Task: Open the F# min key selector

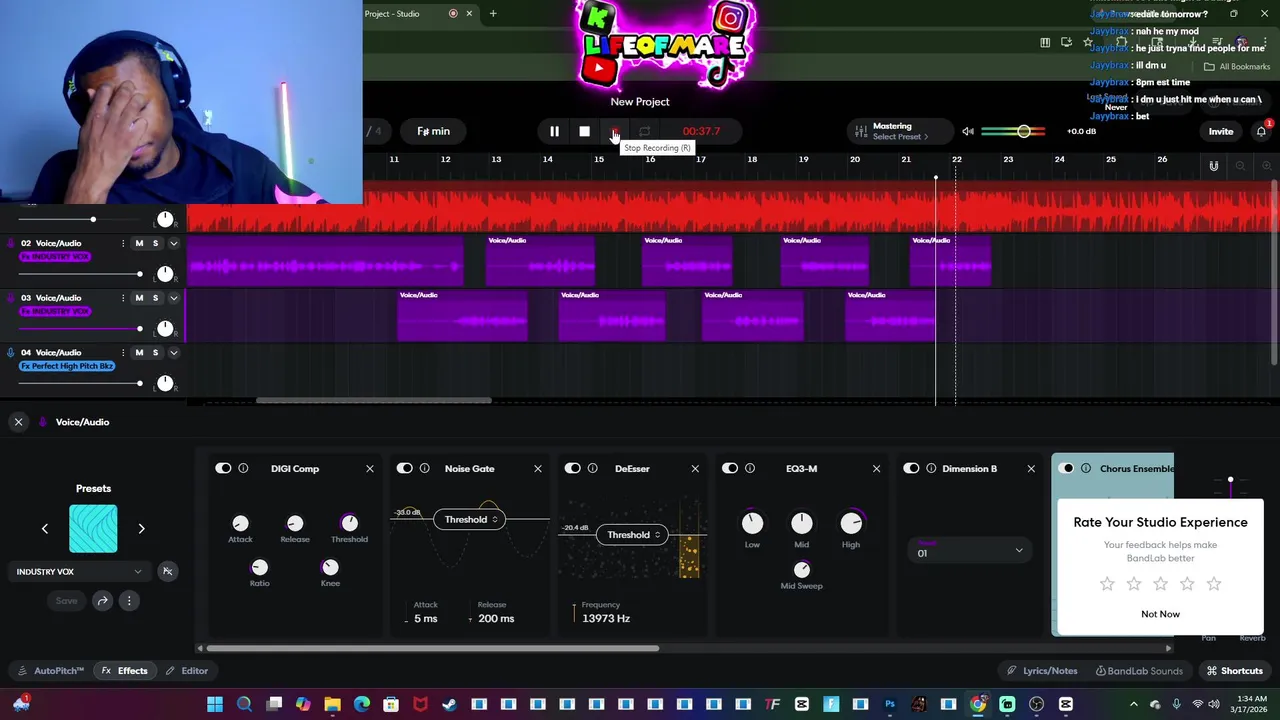Action: click(x=433, y=131)
